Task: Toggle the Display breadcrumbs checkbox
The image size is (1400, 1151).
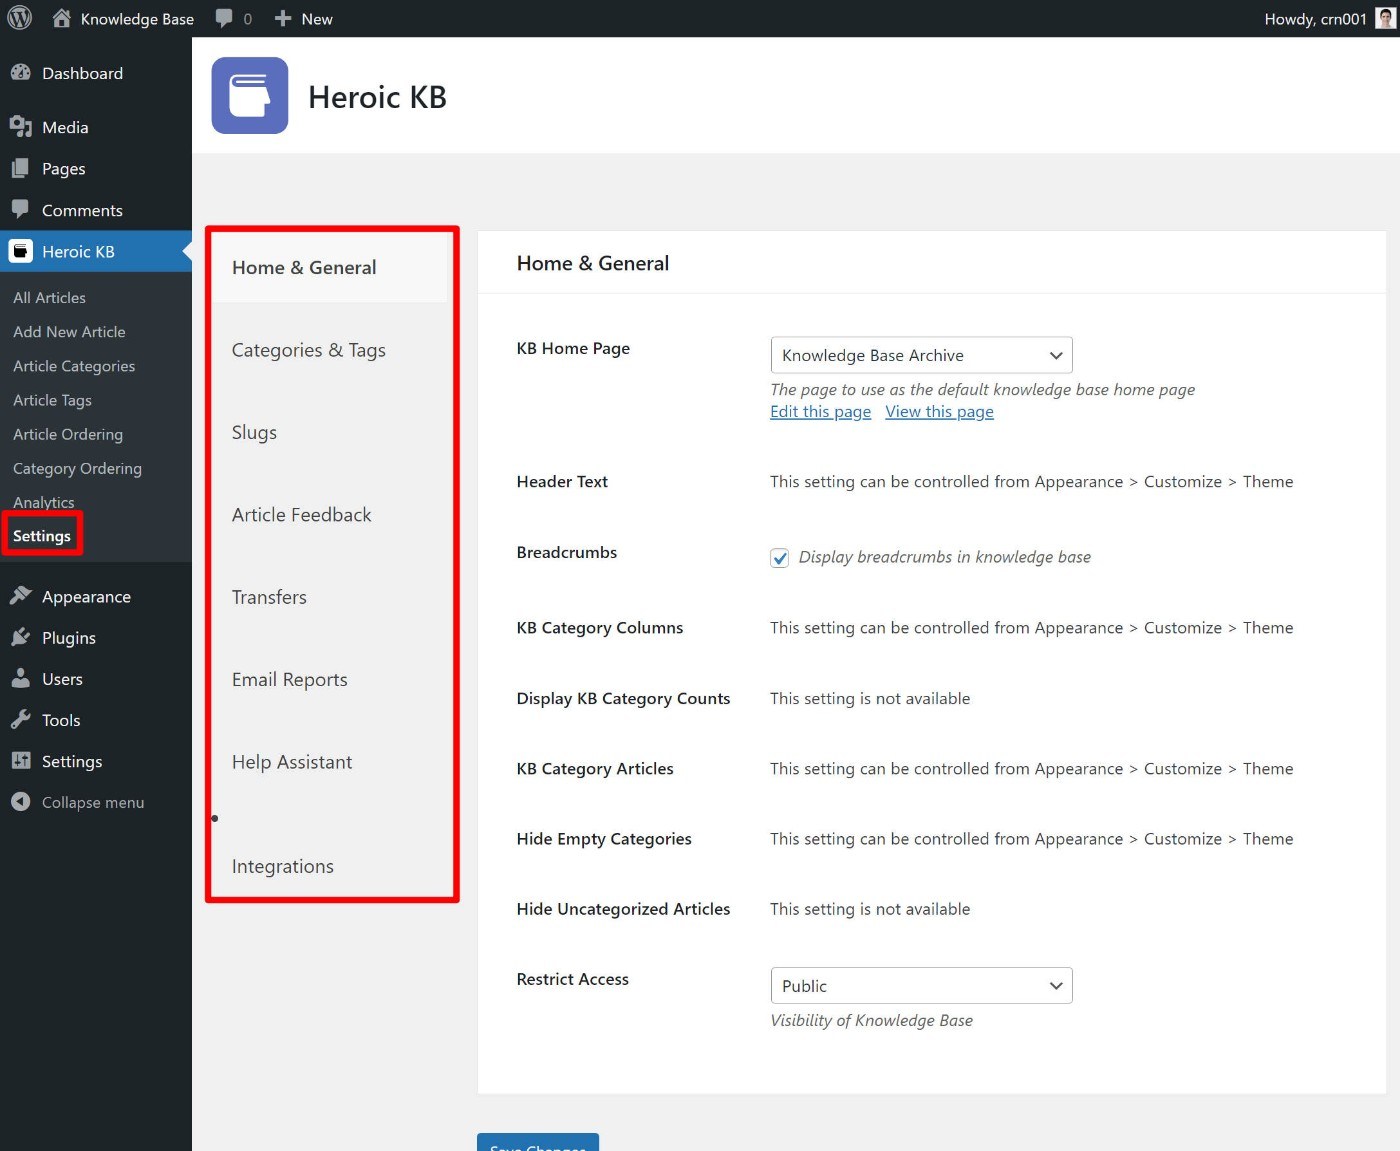Action: coord(780,558)
